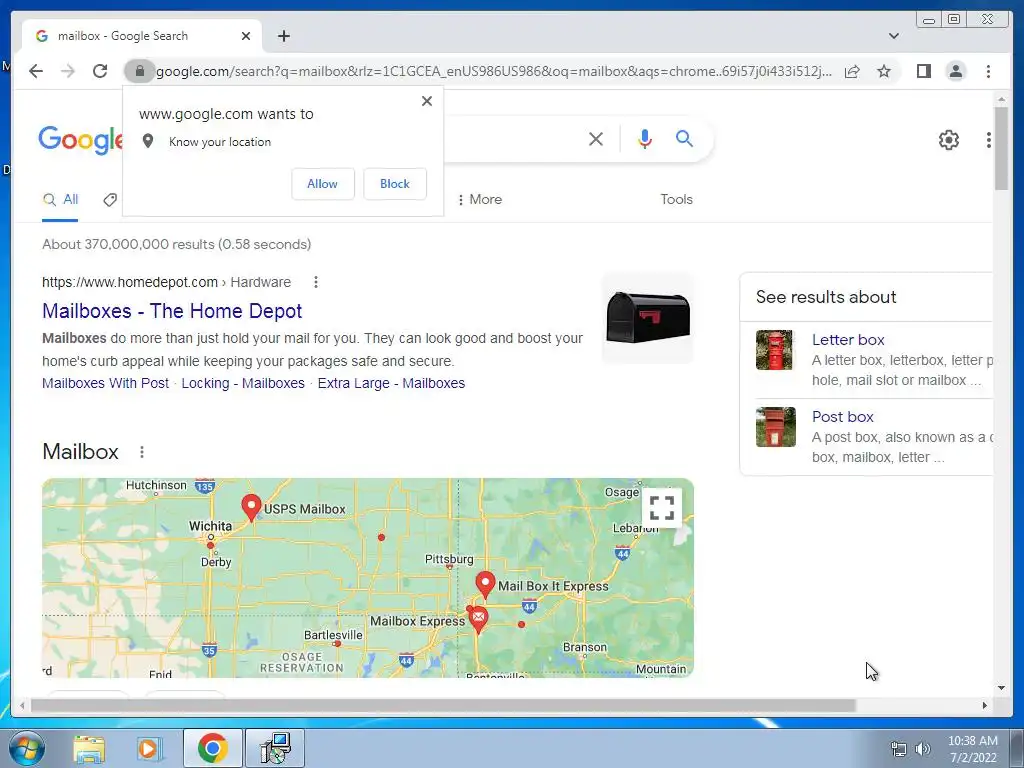This screenshot has width=1024, height=768.
Task: Reload the Google search page
Action: coord(100,71)
